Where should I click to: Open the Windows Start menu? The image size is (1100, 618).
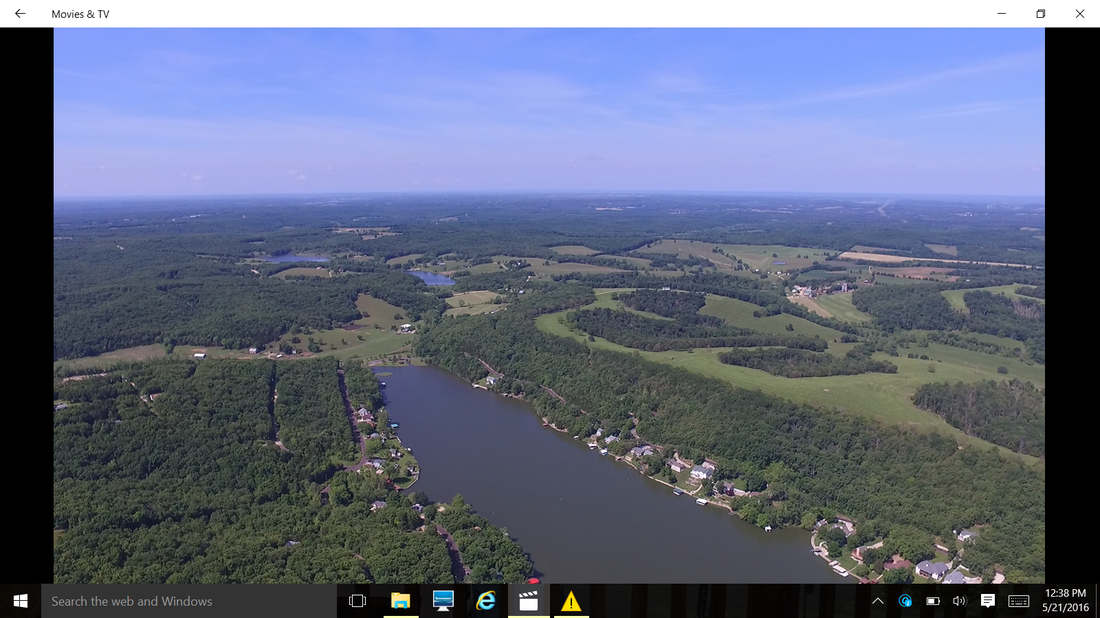[20, 601]
